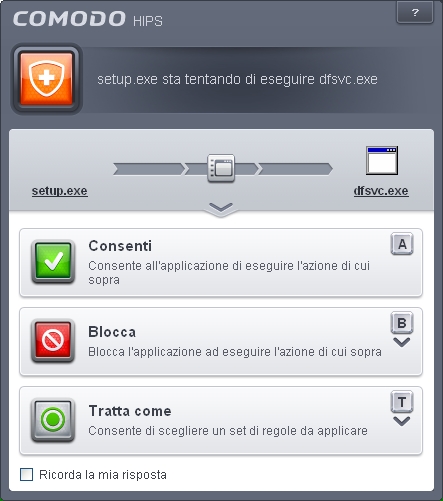Expand the Blocca options dropdown arrow

click(x=402, y=342)
